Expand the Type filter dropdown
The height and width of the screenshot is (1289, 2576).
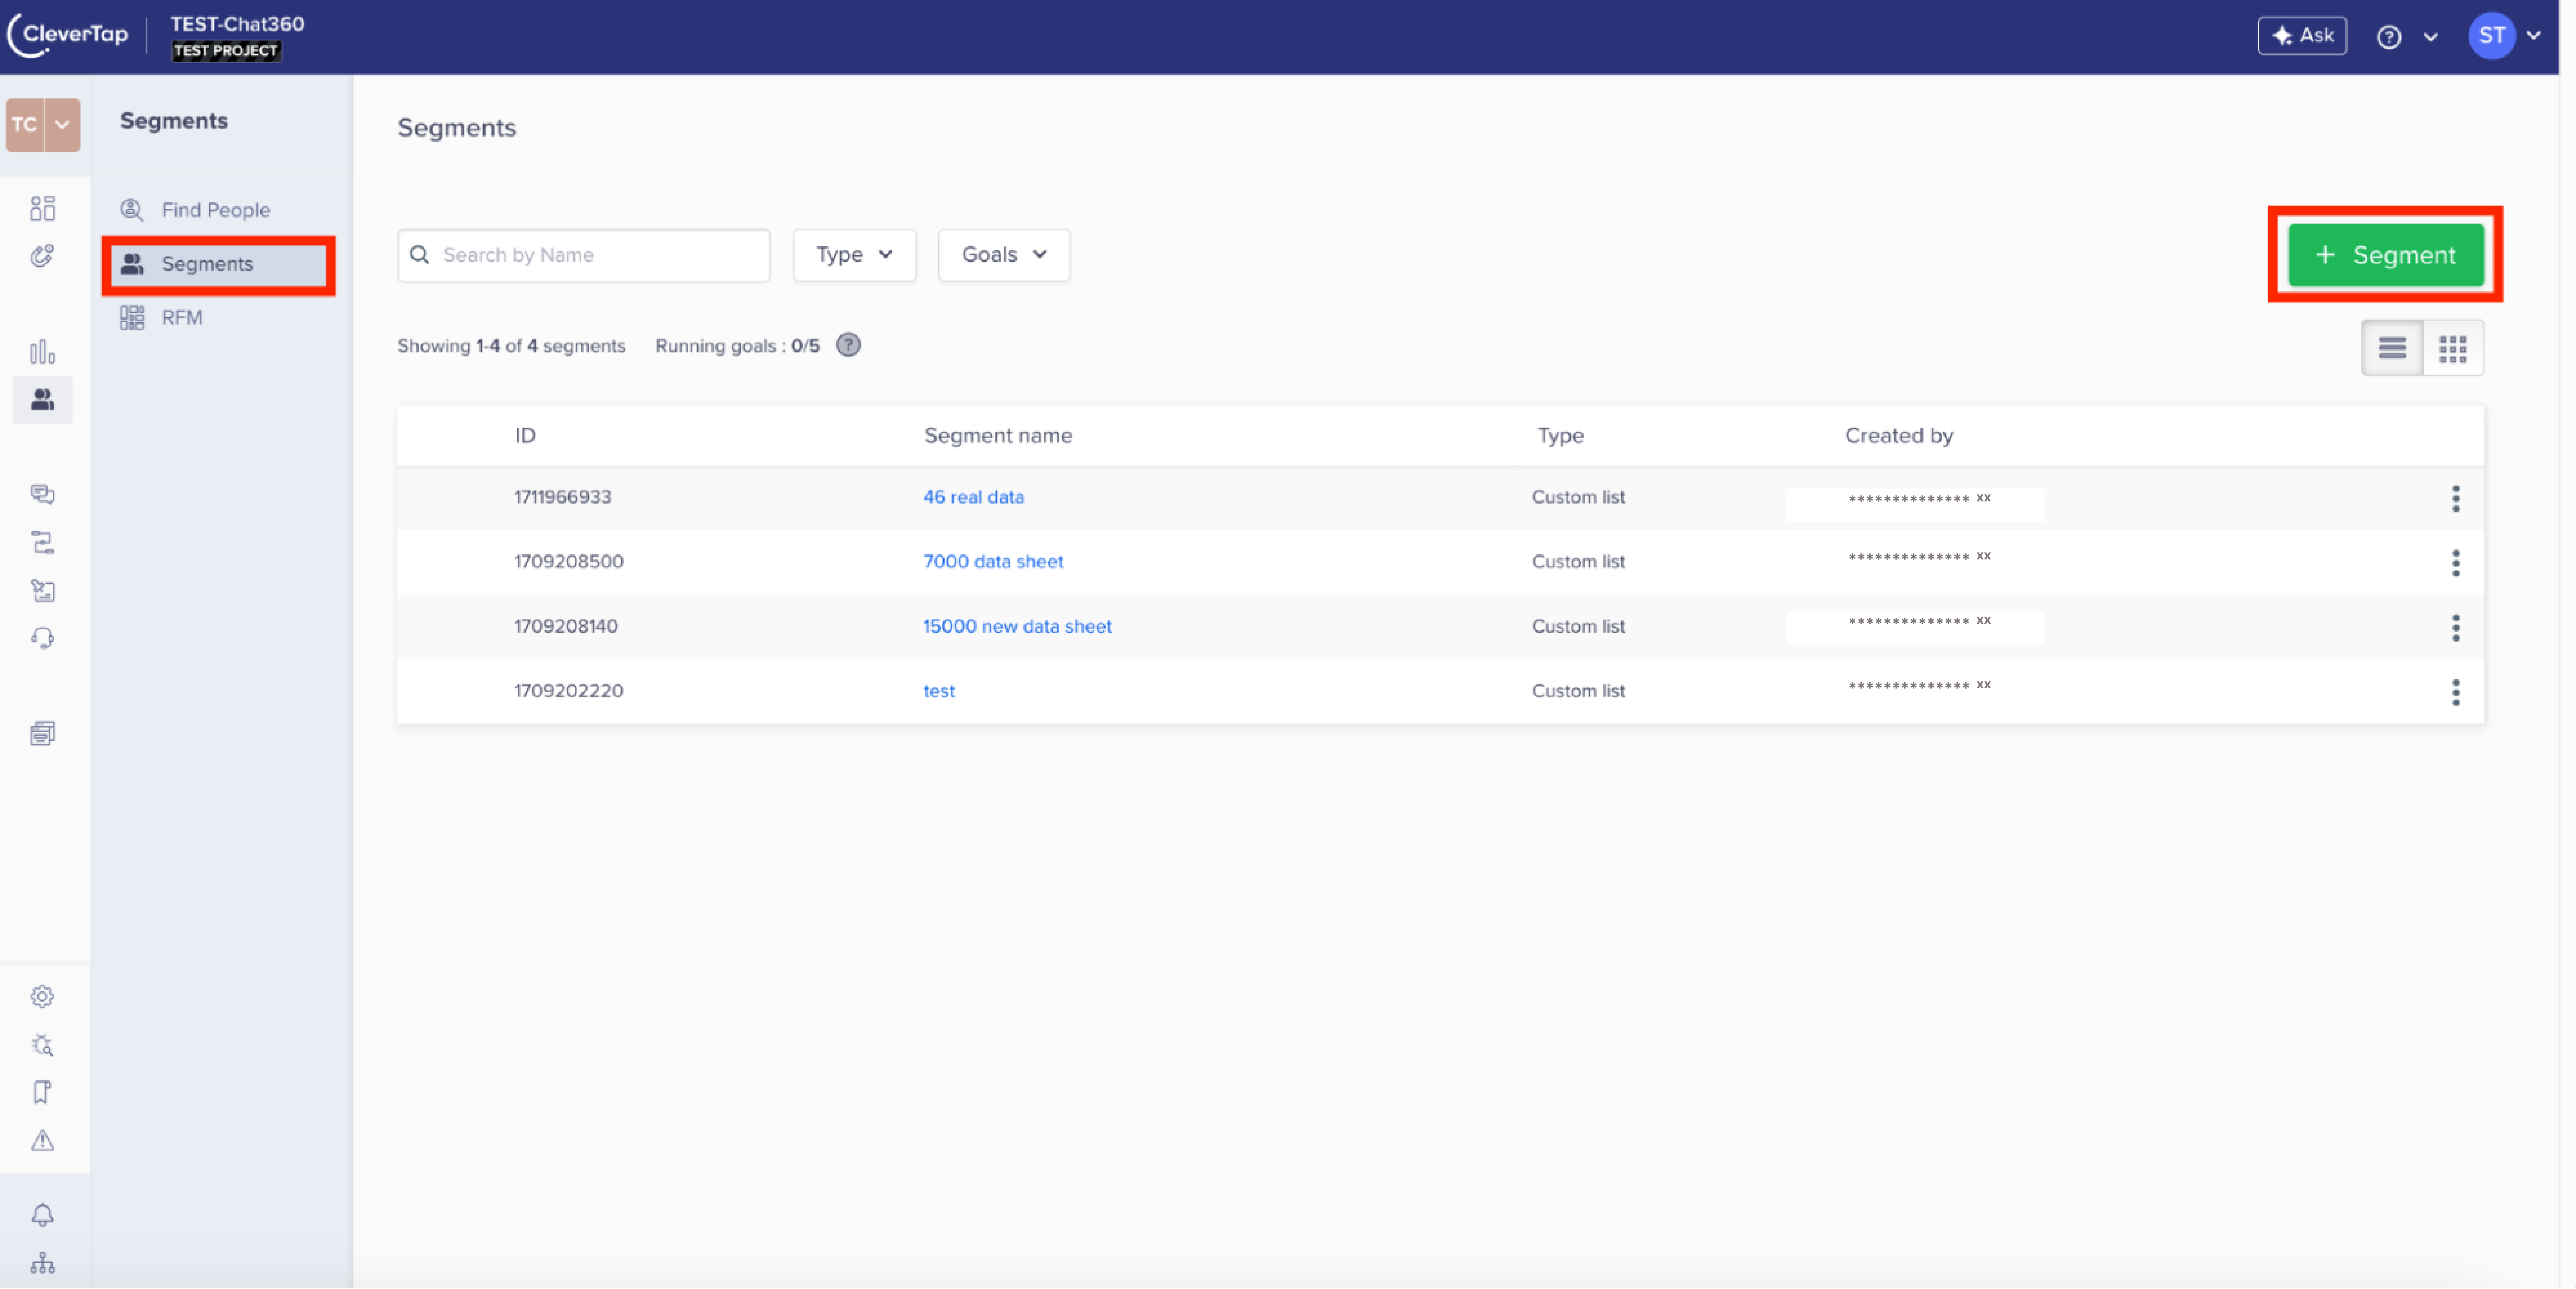tap(854, 255)
